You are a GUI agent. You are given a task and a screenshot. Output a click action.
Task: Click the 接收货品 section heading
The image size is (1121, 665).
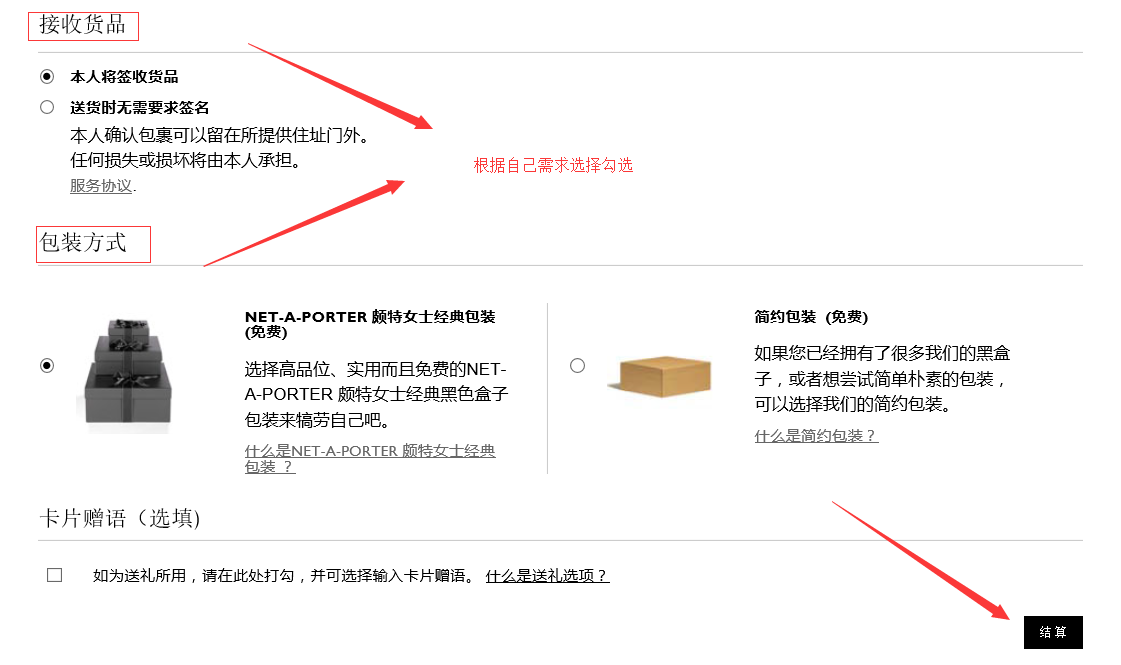pyautogui.click(x=82, y=24)
